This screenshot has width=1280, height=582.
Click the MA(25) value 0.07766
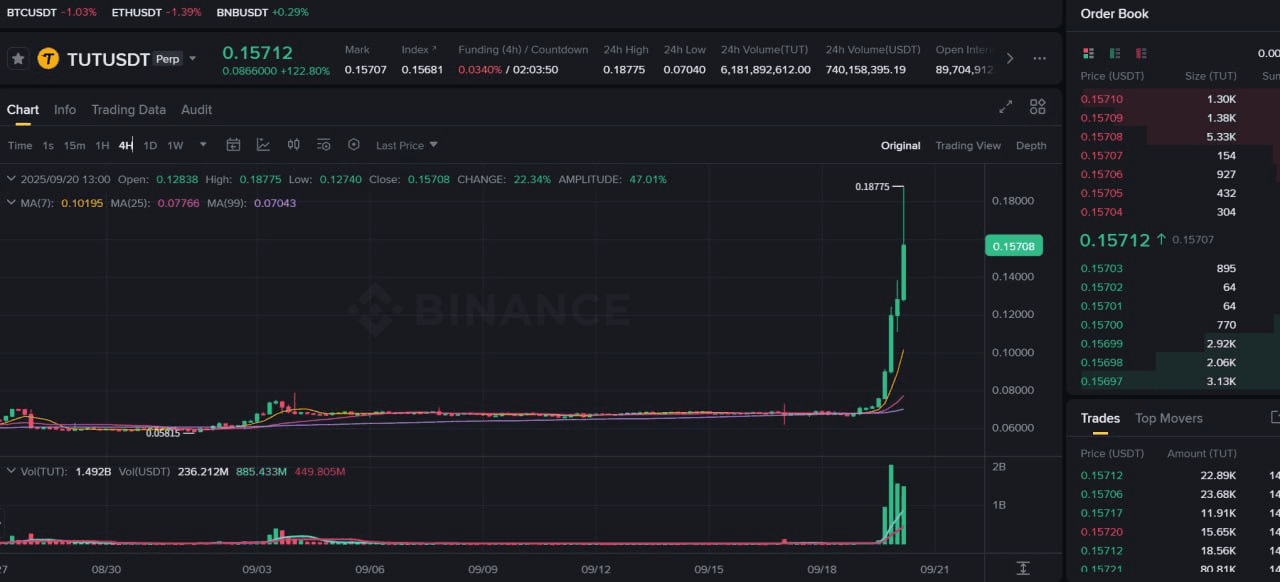(178, 203)
